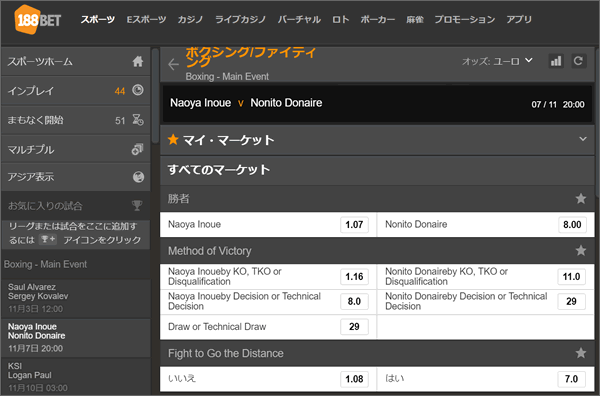
Task: Click the add-favorite trophy plus icon in hint
Action: click(48, 240)
